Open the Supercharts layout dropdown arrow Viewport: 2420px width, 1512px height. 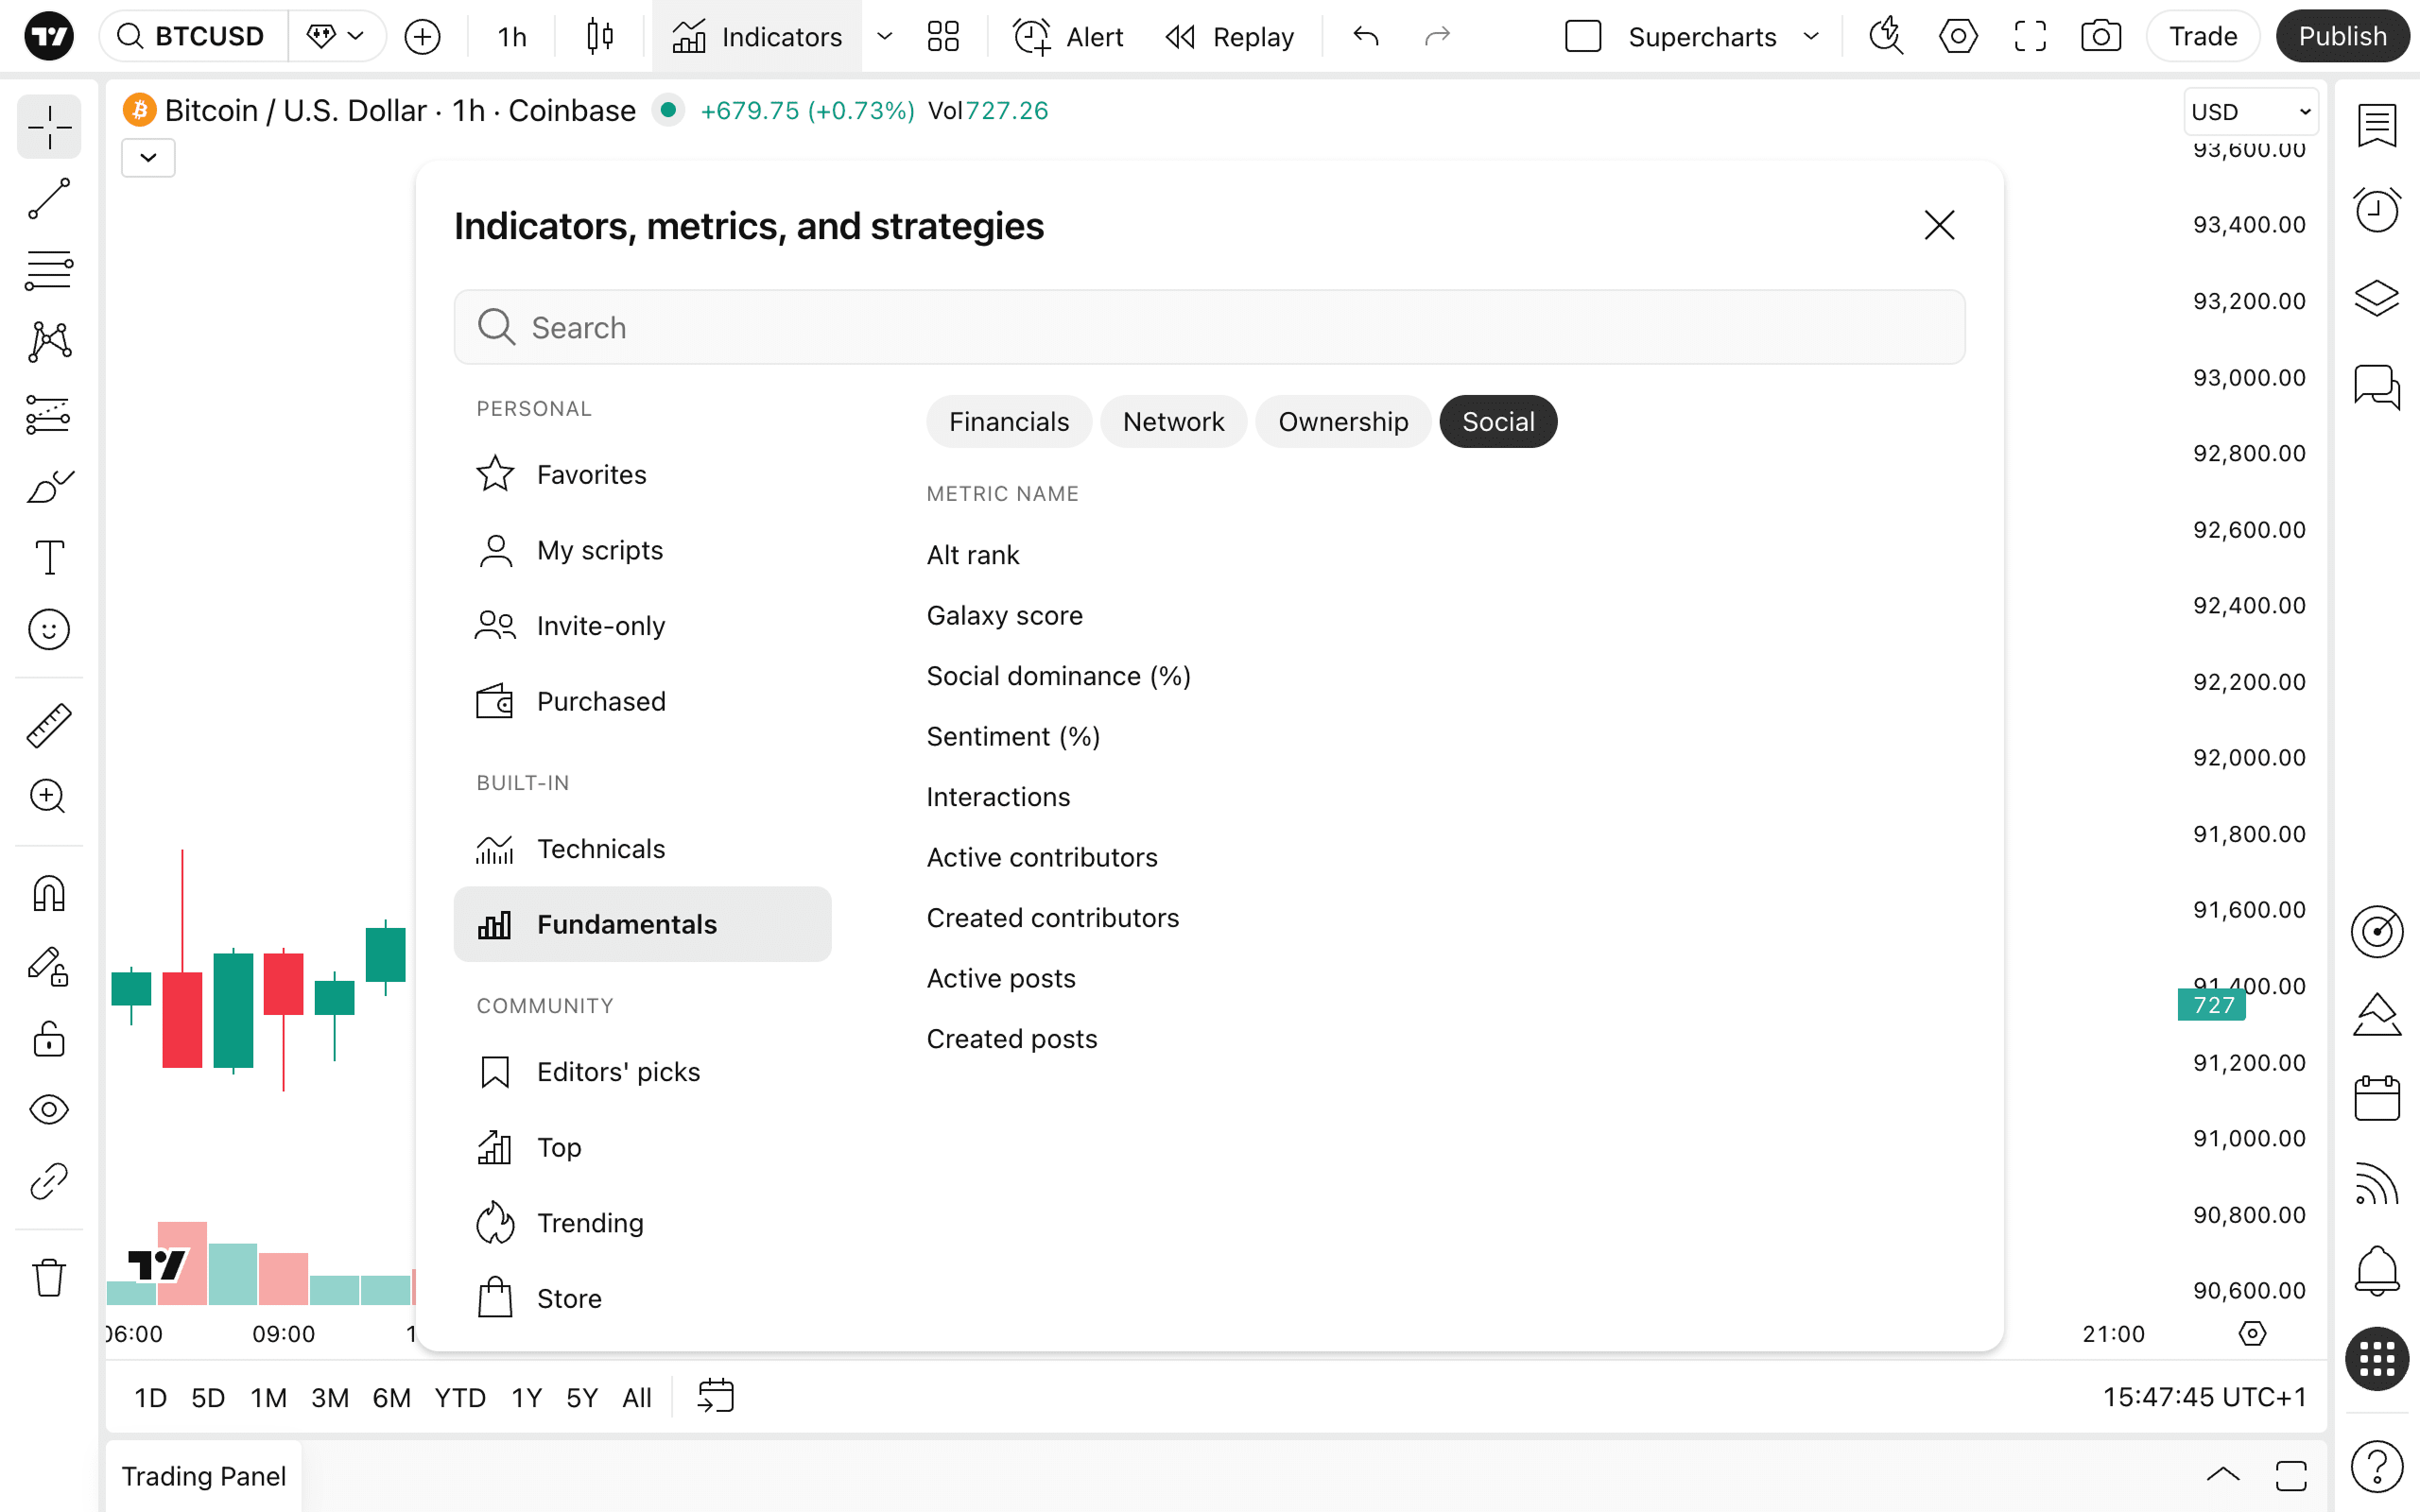pos(1811,37)
